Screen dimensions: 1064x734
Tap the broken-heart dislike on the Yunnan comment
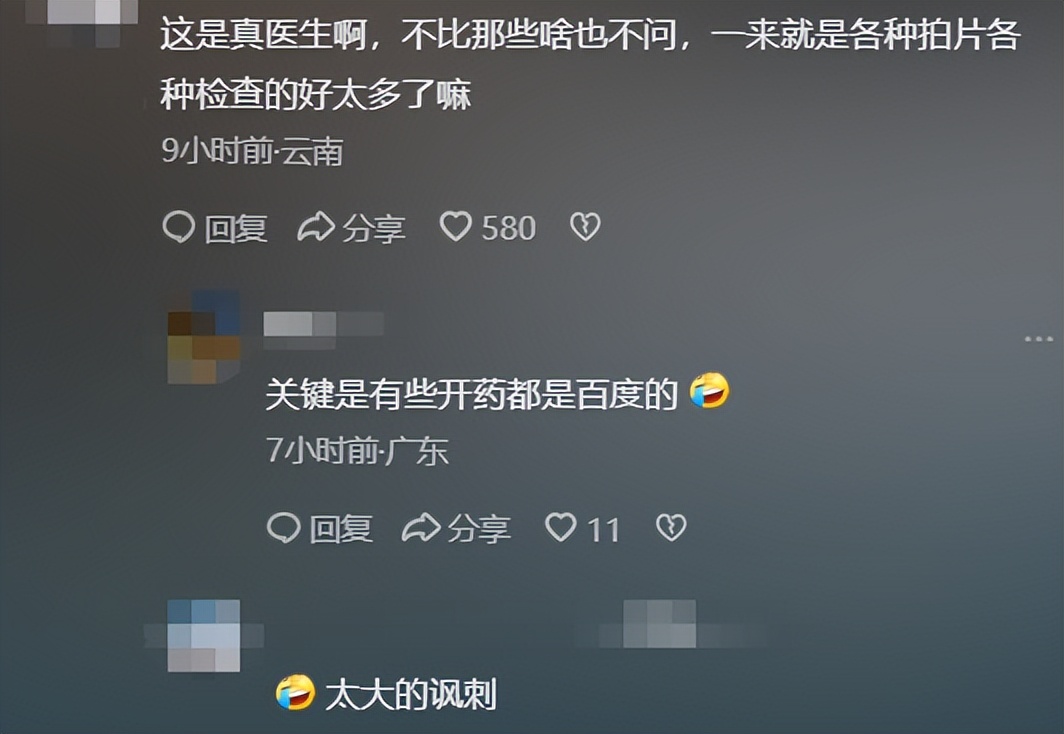(x=585, y=227)
